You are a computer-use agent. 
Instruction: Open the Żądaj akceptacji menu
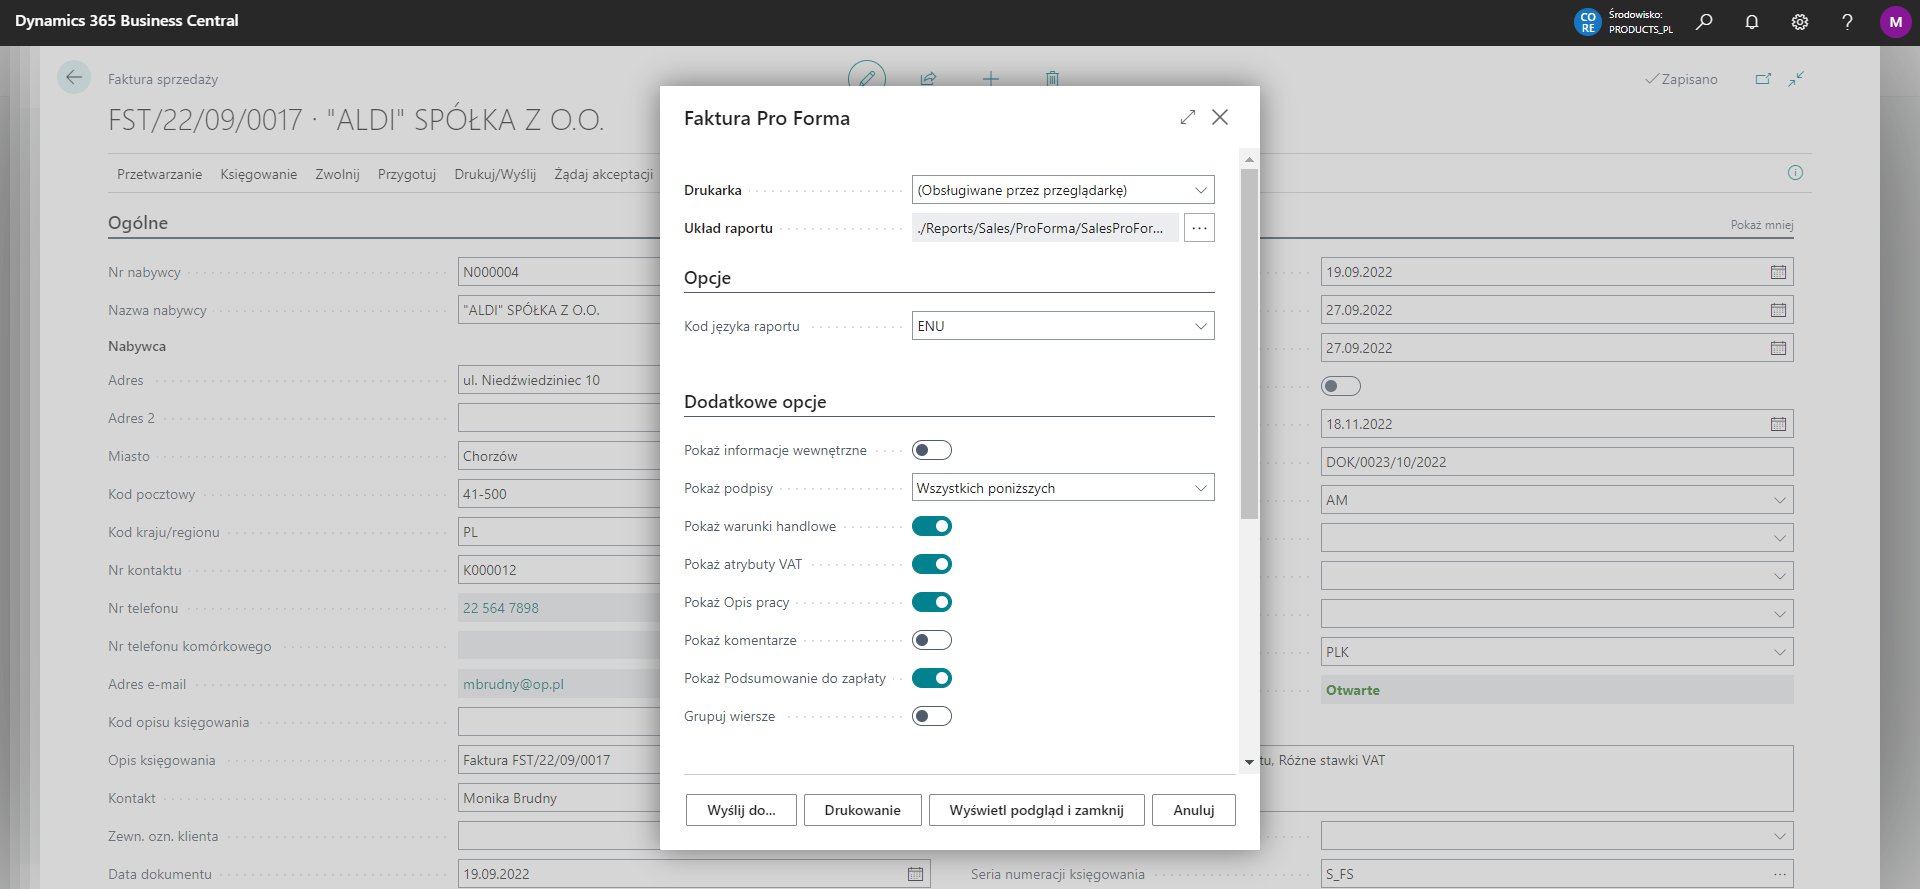pyautogui.click(x=603, y=174)
